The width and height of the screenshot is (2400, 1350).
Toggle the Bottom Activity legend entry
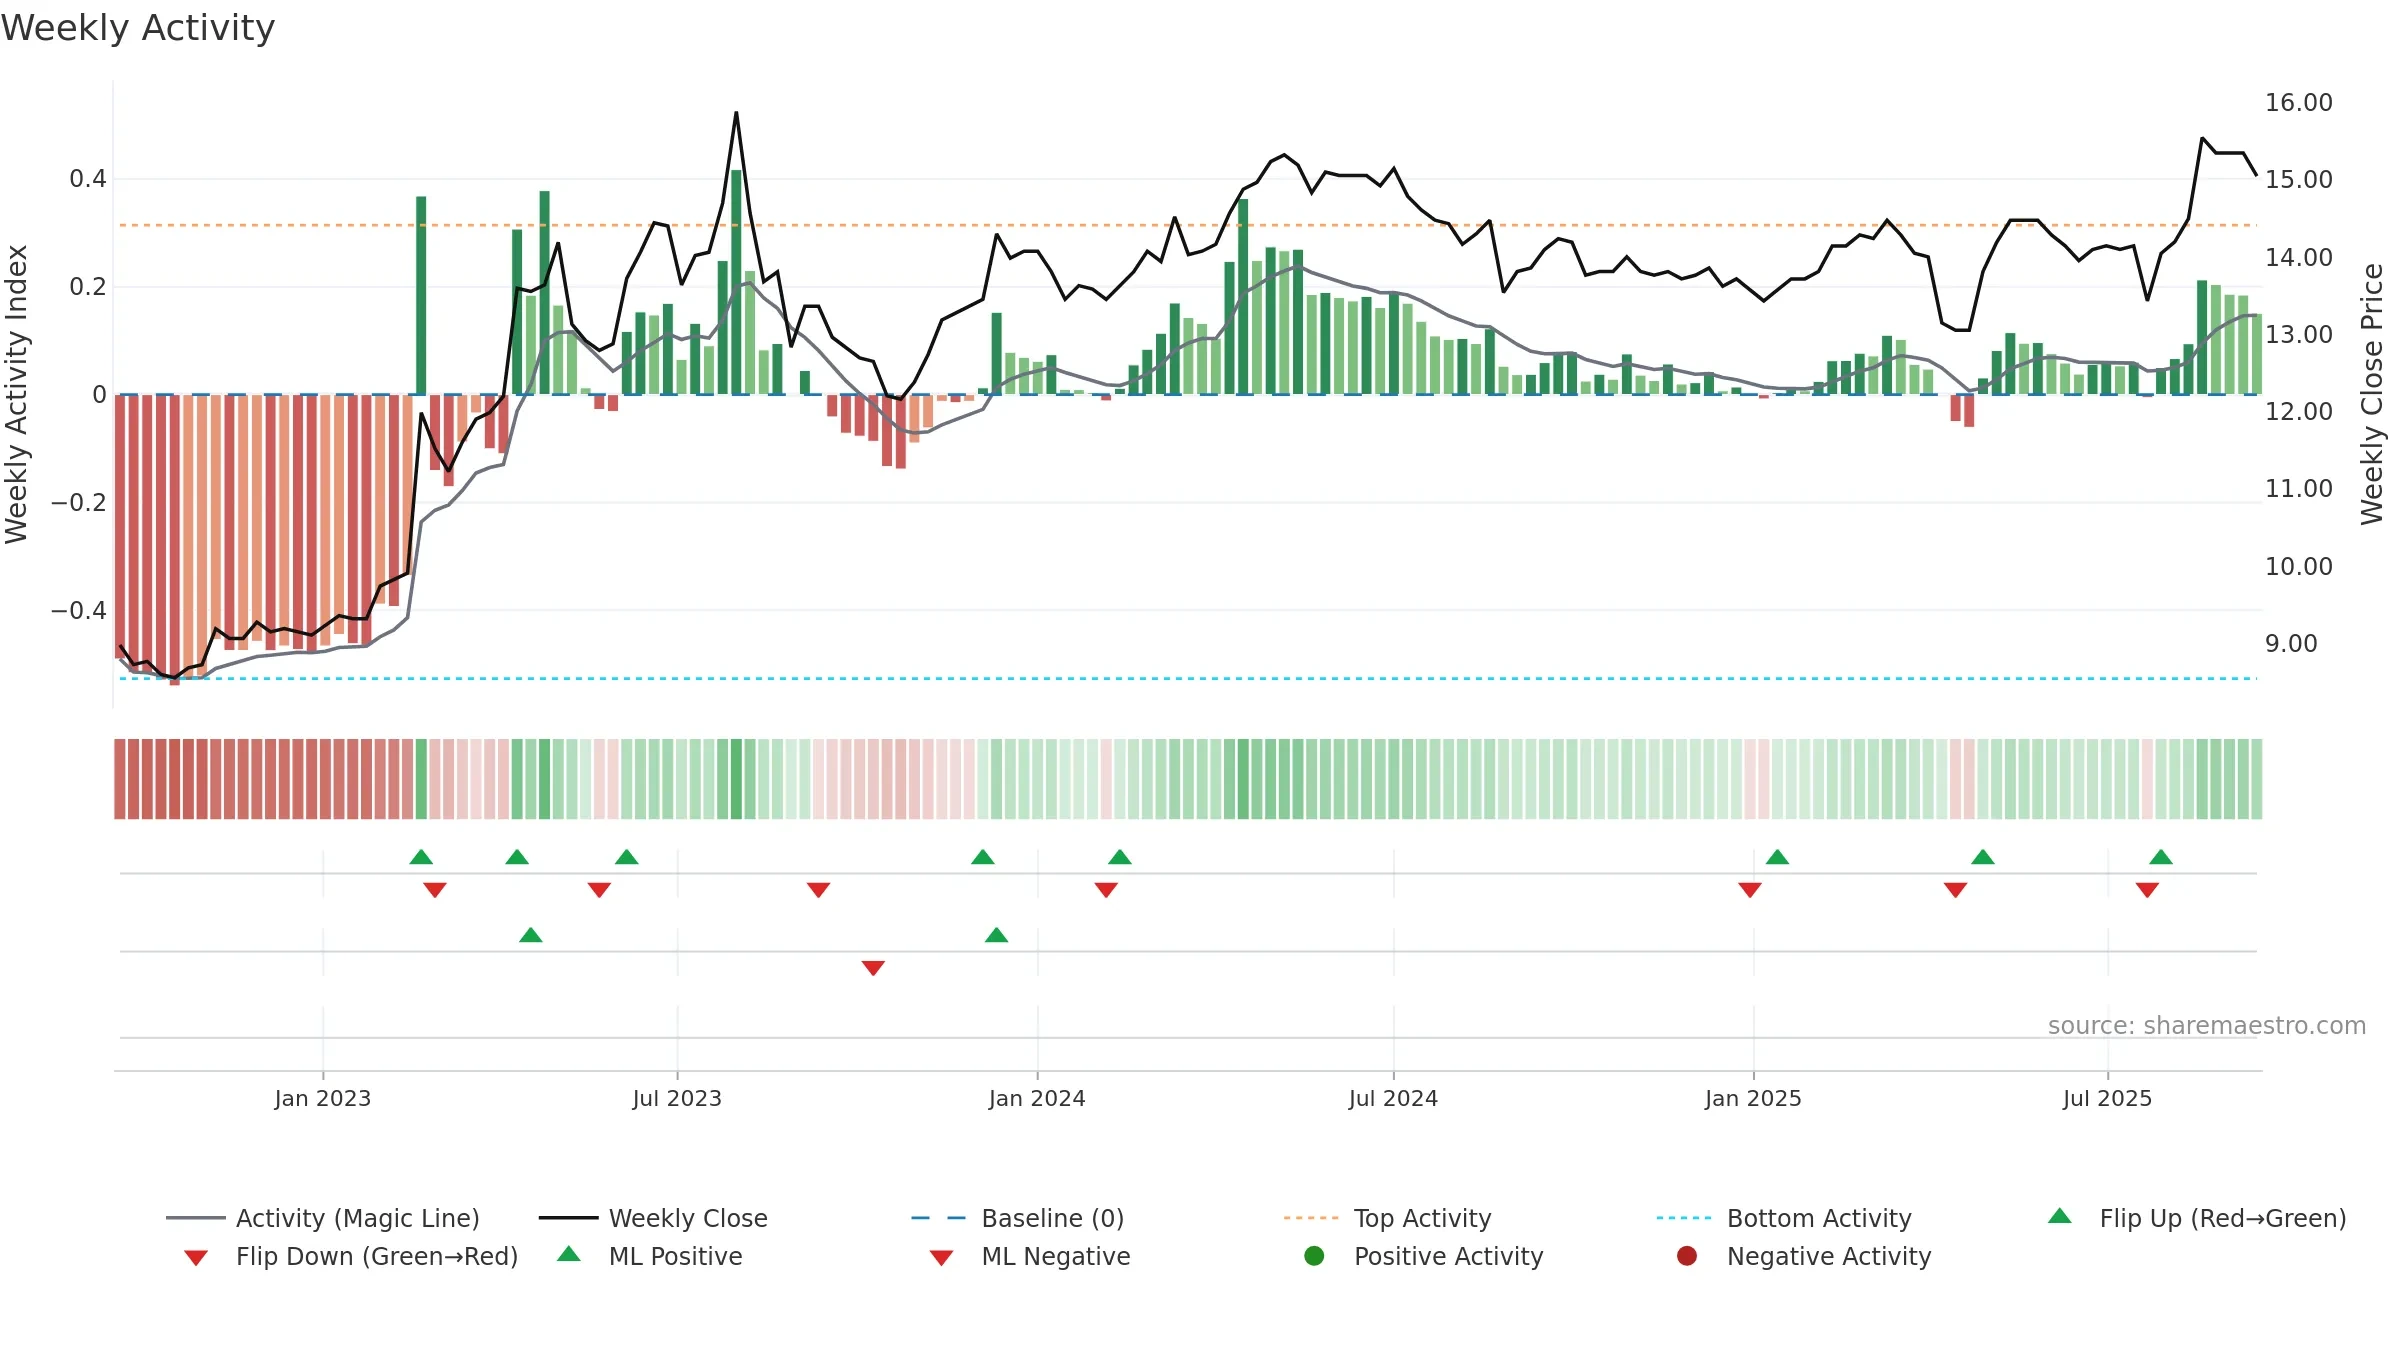pos(1784,1218)
